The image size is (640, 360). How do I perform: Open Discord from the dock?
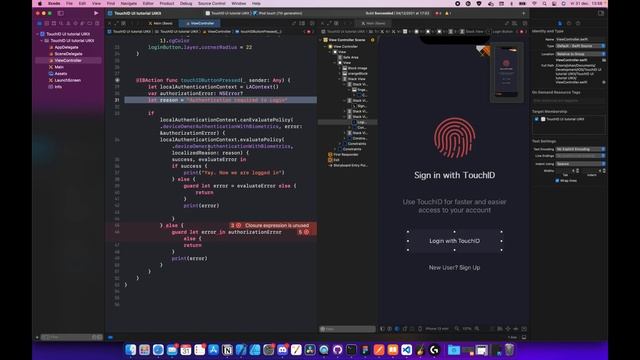(x=282, y=350)
